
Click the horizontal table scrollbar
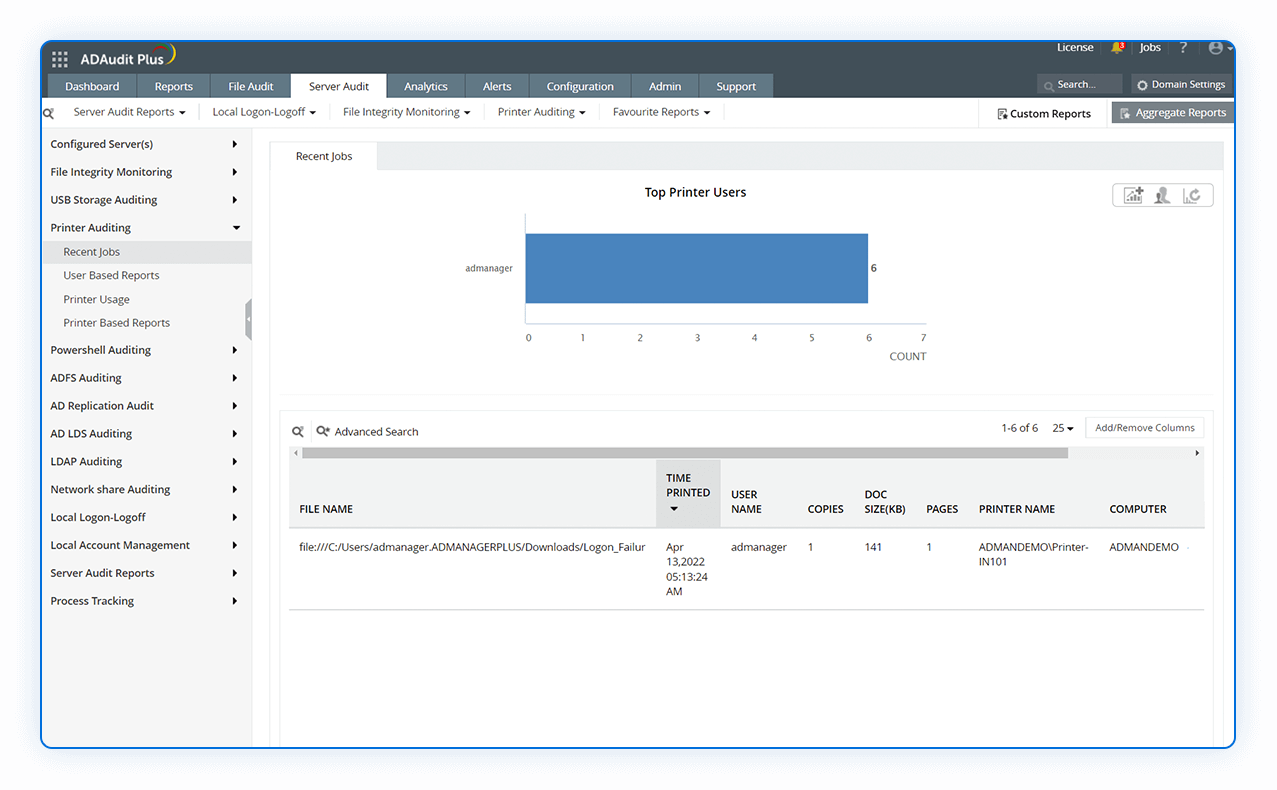685,453
